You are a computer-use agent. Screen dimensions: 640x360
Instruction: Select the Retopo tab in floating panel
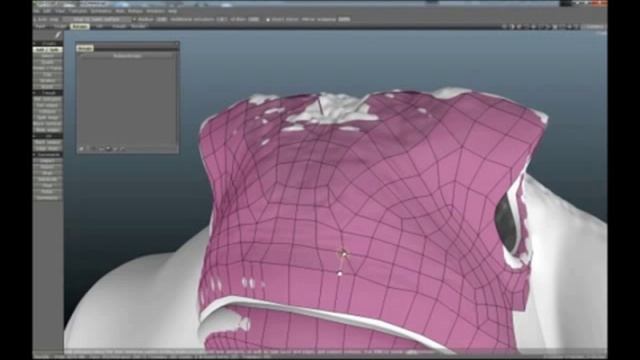85,48
